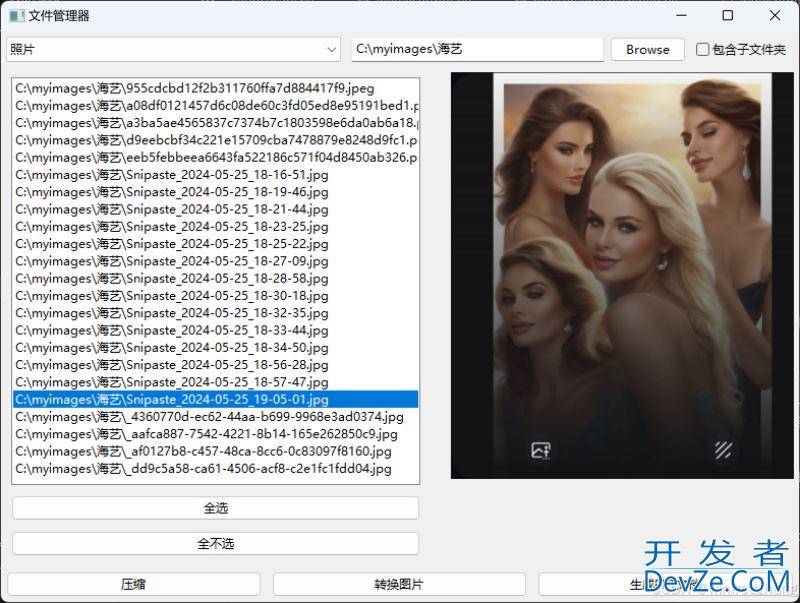Maximize the 文件管理器 window
Image resolution: width=800 pixels, height=603 pixels.
[x=727, y=15]
